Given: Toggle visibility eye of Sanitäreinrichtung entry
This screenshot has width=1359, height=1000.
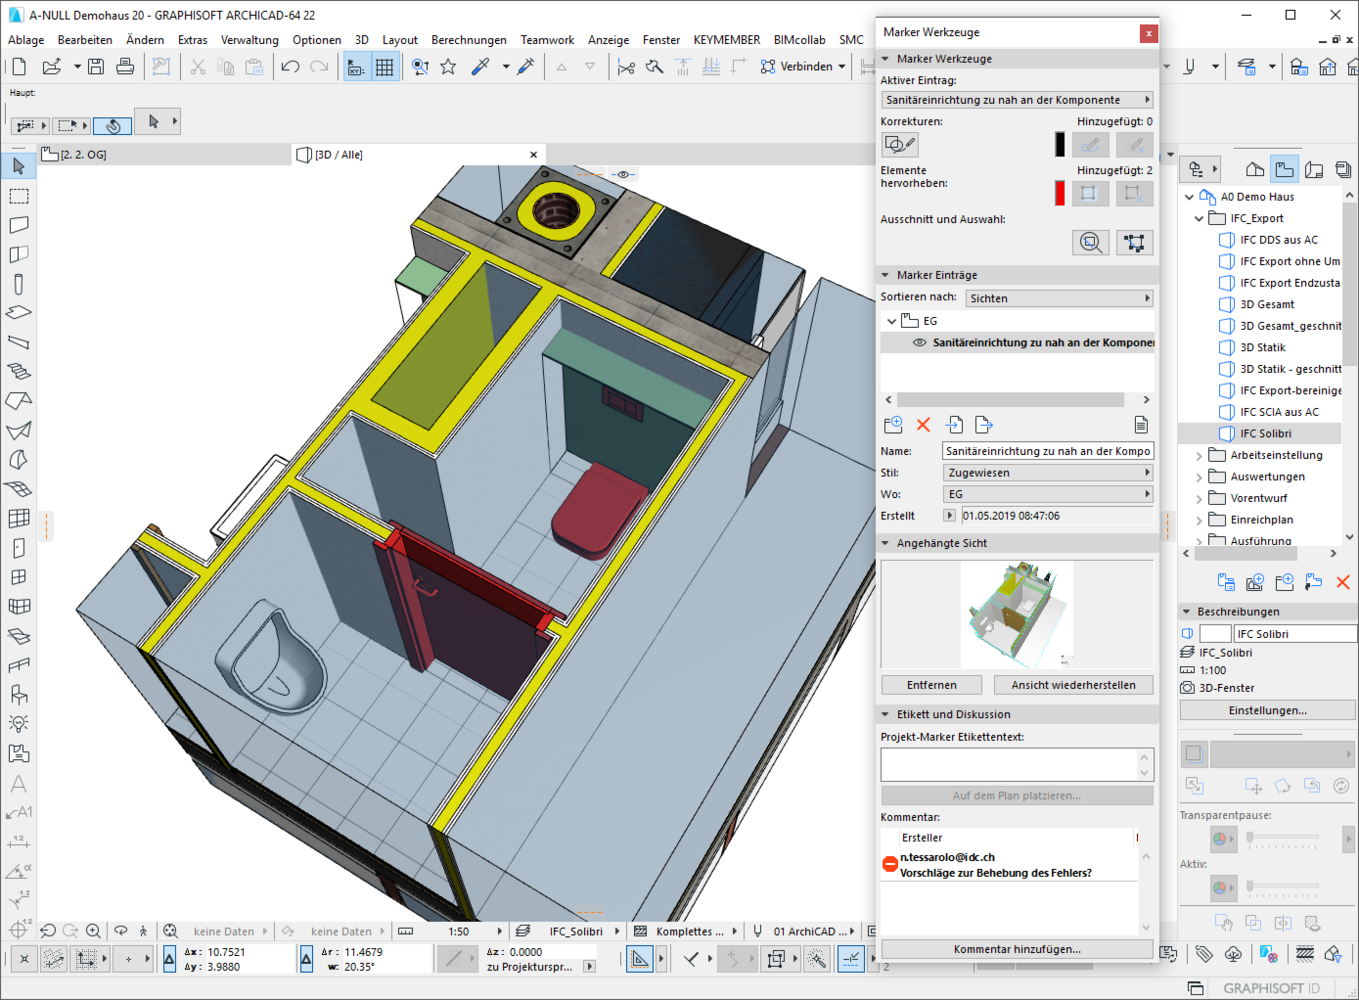Looking at the screenshot, I should (919, 343).
